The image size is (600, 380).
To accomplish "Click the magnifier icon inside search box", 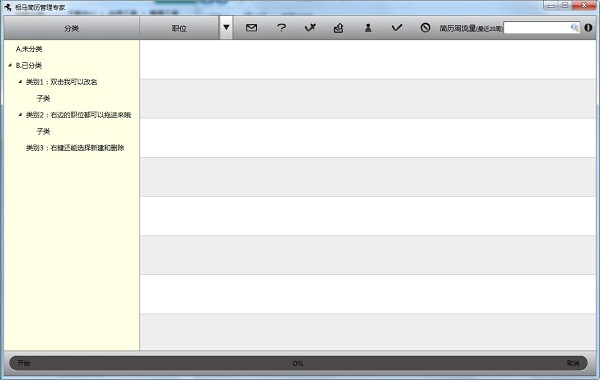I will 574,28.
